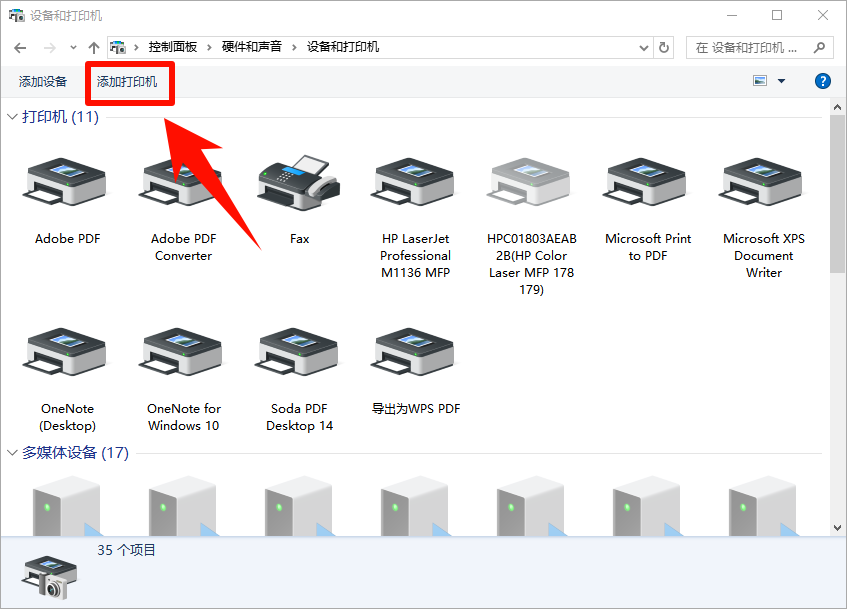Image resolution: width=847 pixels, height=609 pixels.
Task: Select Microsoft XPS Document Writer printer
Action: tap(763, 182)
